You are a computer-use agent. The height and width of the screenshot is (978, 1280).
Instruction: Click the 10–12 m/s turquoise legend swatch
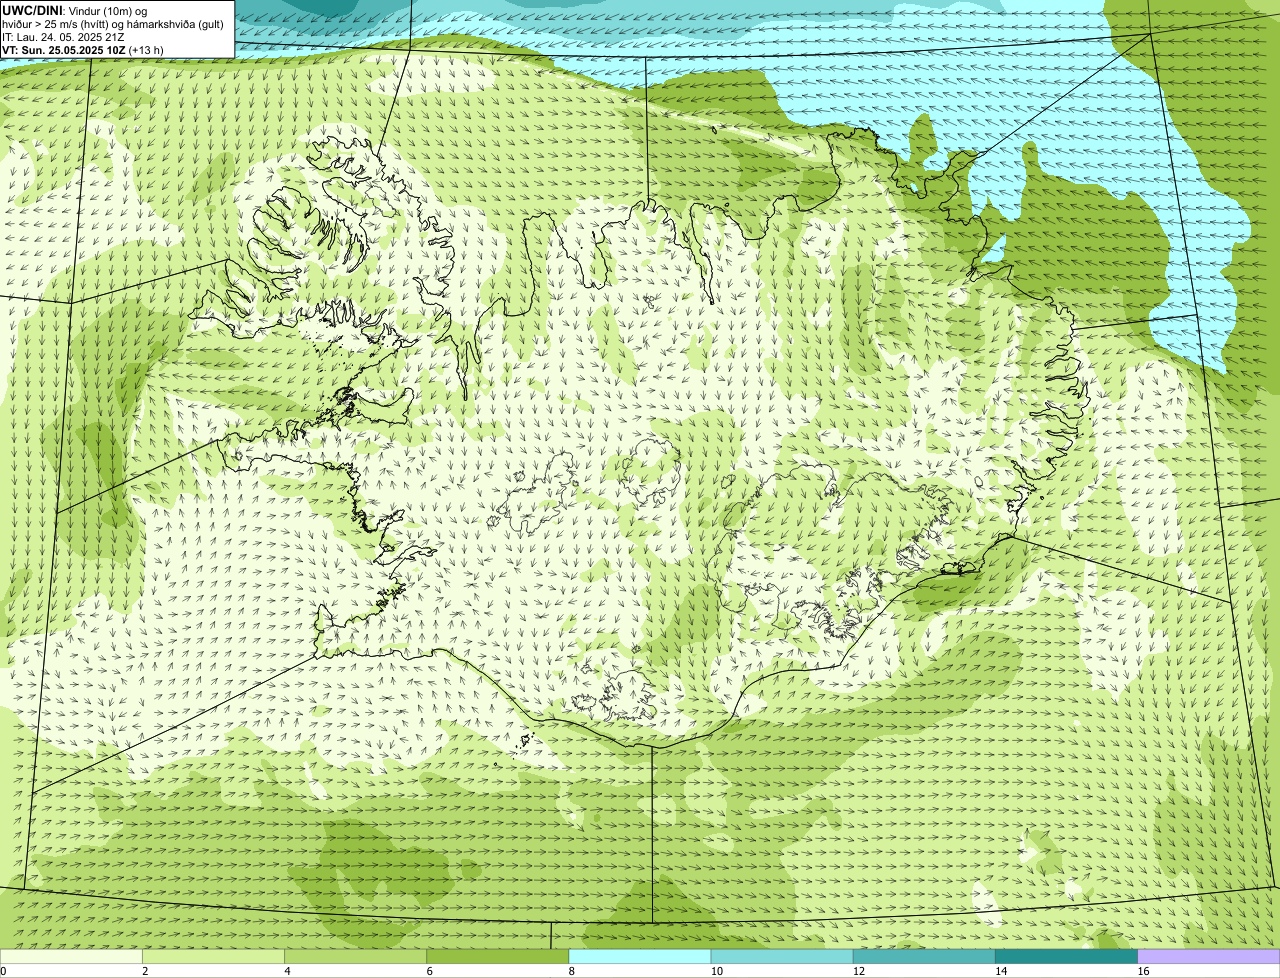[x=782, y=957]
